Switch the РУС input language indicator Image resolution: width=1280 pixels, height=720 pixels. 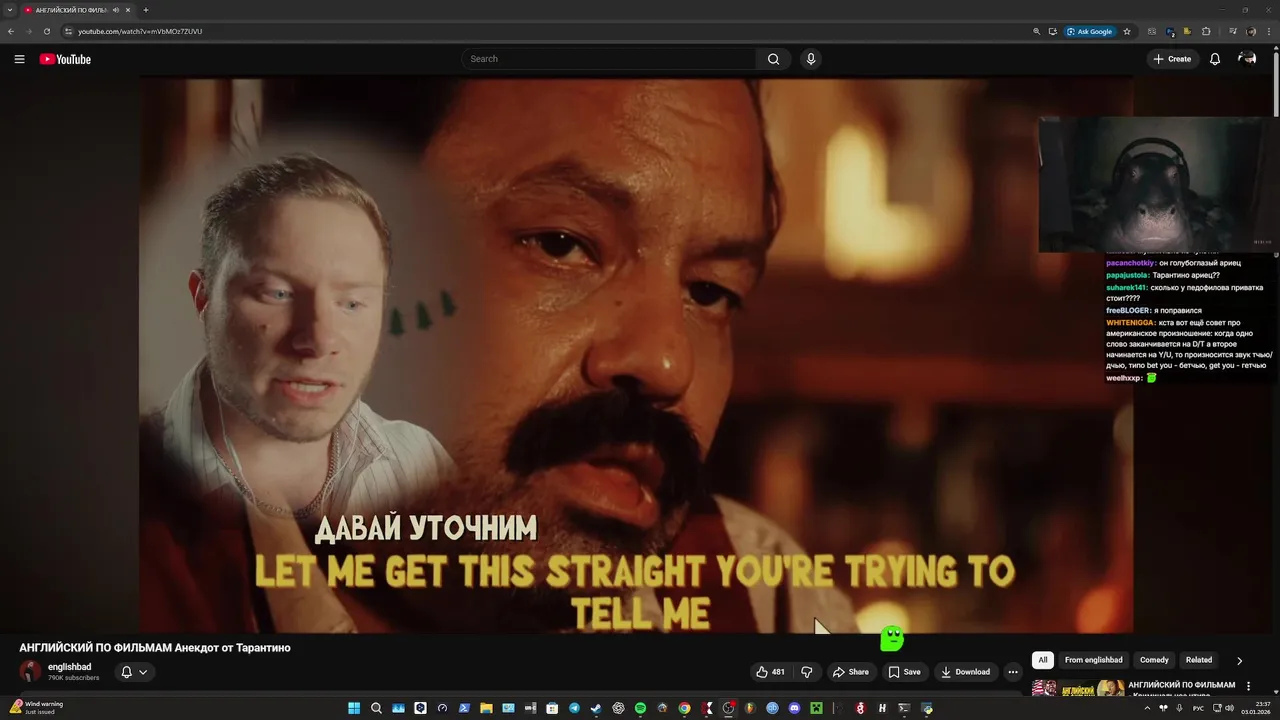click(1199, 708)
